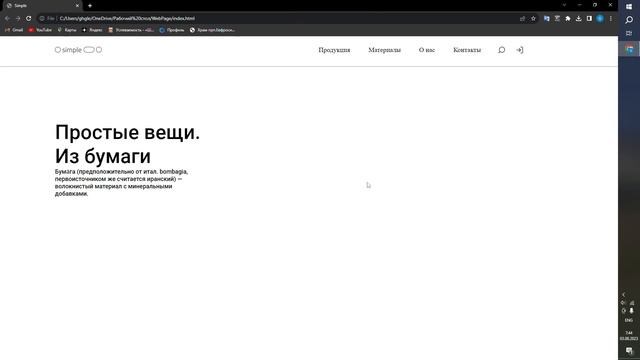
Task: Open the Контакты navigation link
Action: point(467,50)
